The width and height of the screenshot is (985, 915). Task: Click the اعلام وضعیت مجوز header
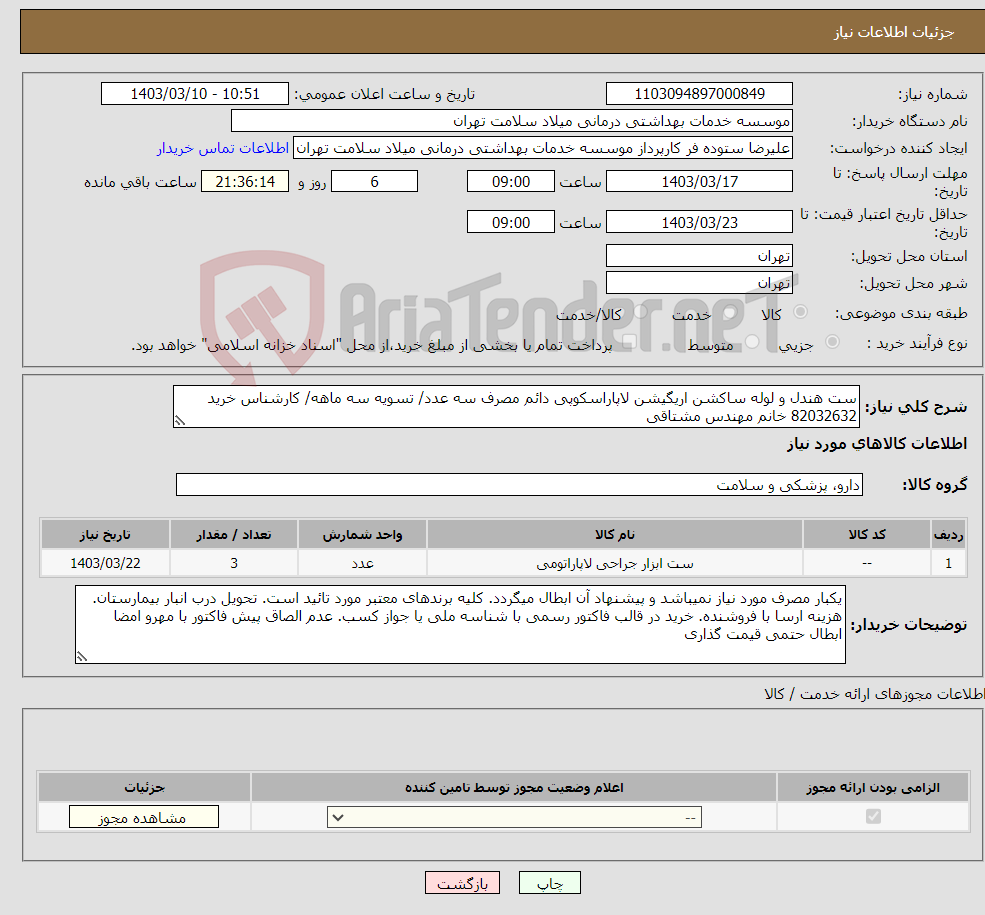[514, 788]
